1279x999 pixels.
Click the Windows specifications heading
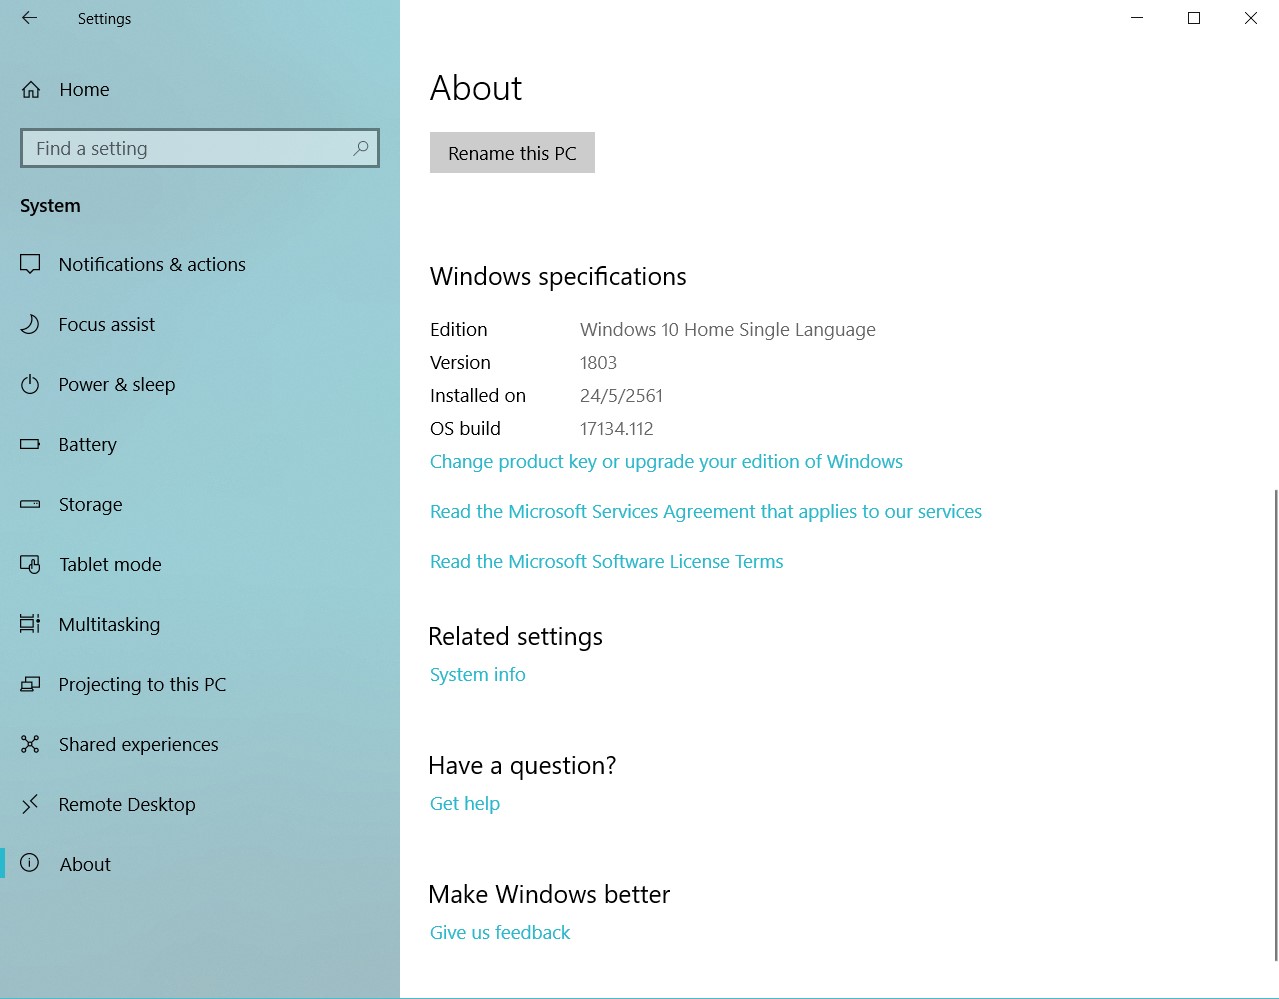[x=558, y=276]
